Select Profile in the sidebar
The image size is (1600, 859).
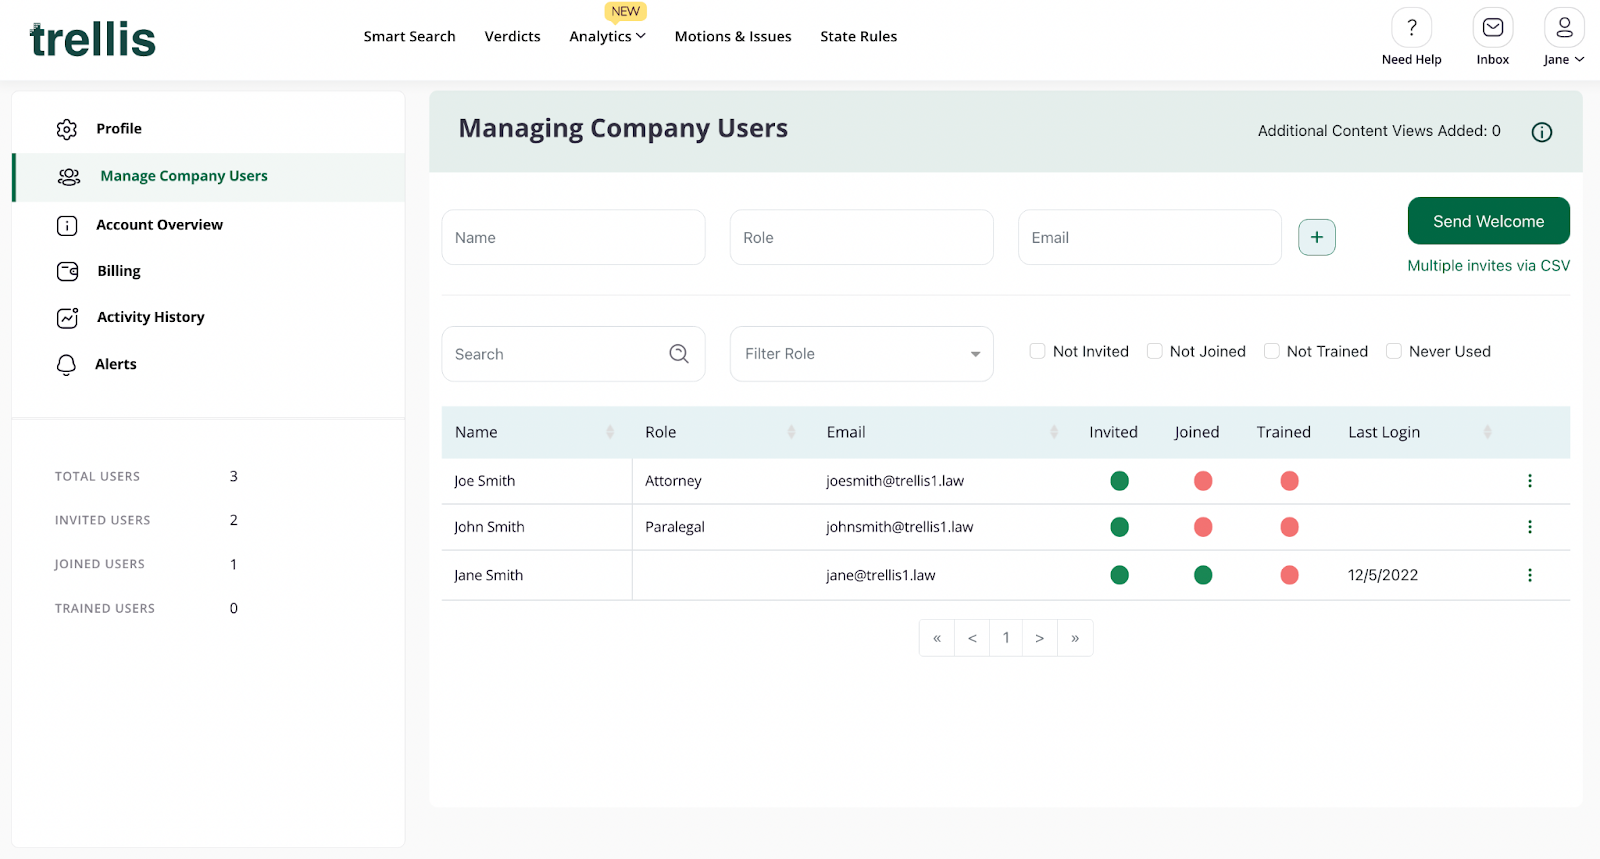click(x=119, y=129)
